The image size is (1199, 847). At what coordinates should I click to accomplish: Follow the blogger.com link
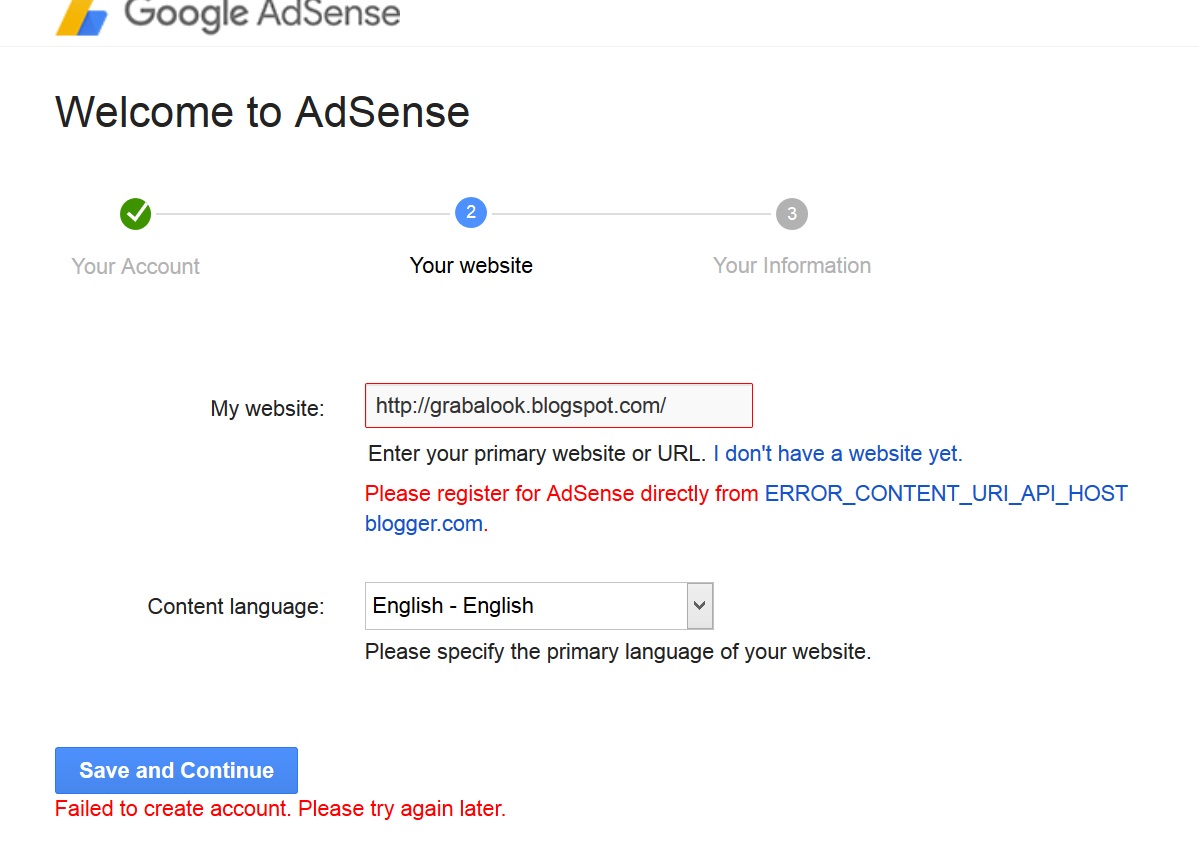coord(424,523)
